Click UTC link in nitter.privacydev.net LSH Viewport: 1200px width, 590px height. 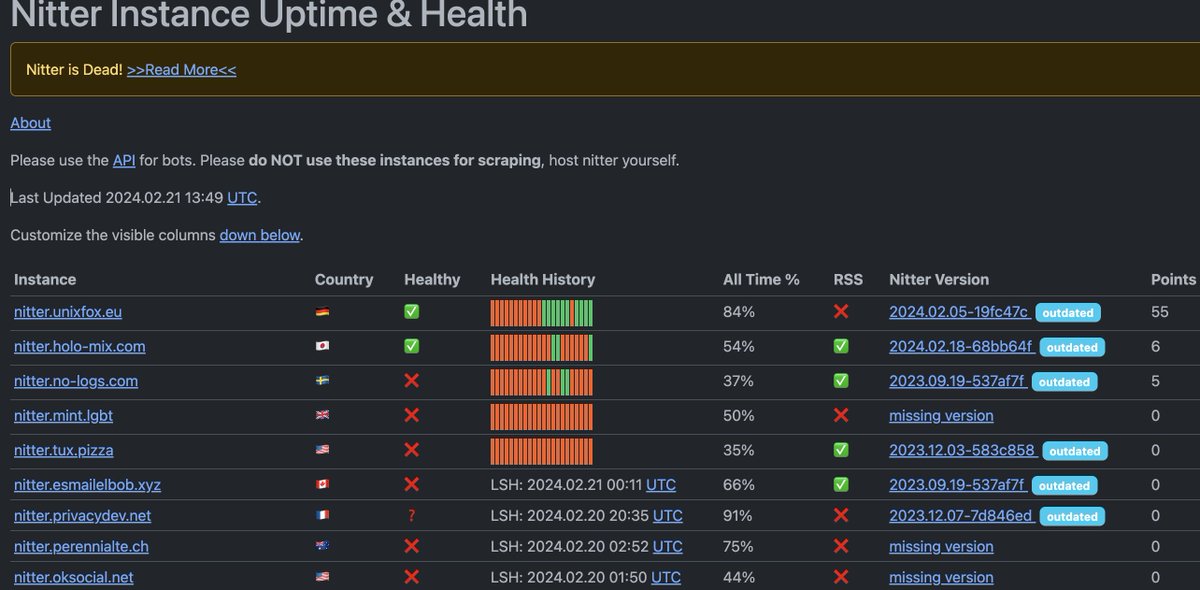[x=668, y=516]
